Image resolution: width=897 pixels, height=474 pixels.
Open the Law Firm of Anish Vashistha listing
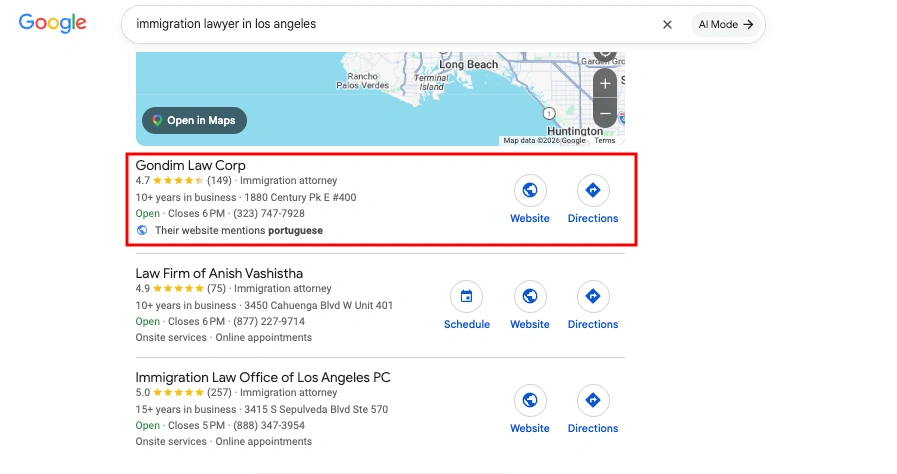pyautogui.click(x=219, y=273)
